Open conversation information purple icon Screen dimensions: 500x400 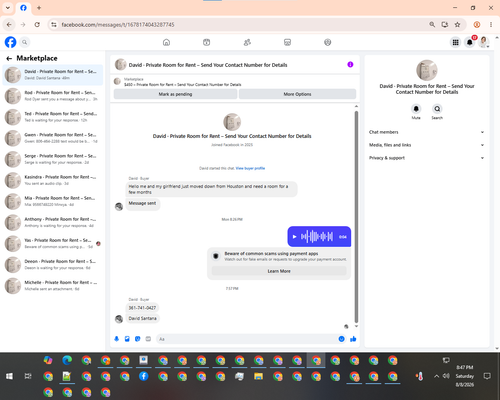(350, 65)
